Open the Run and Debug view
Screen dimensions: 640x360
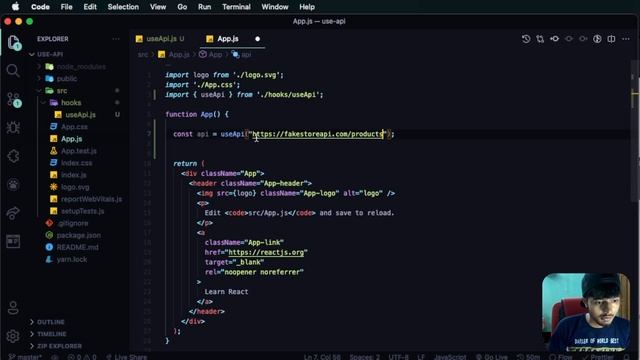pos(13,128)
